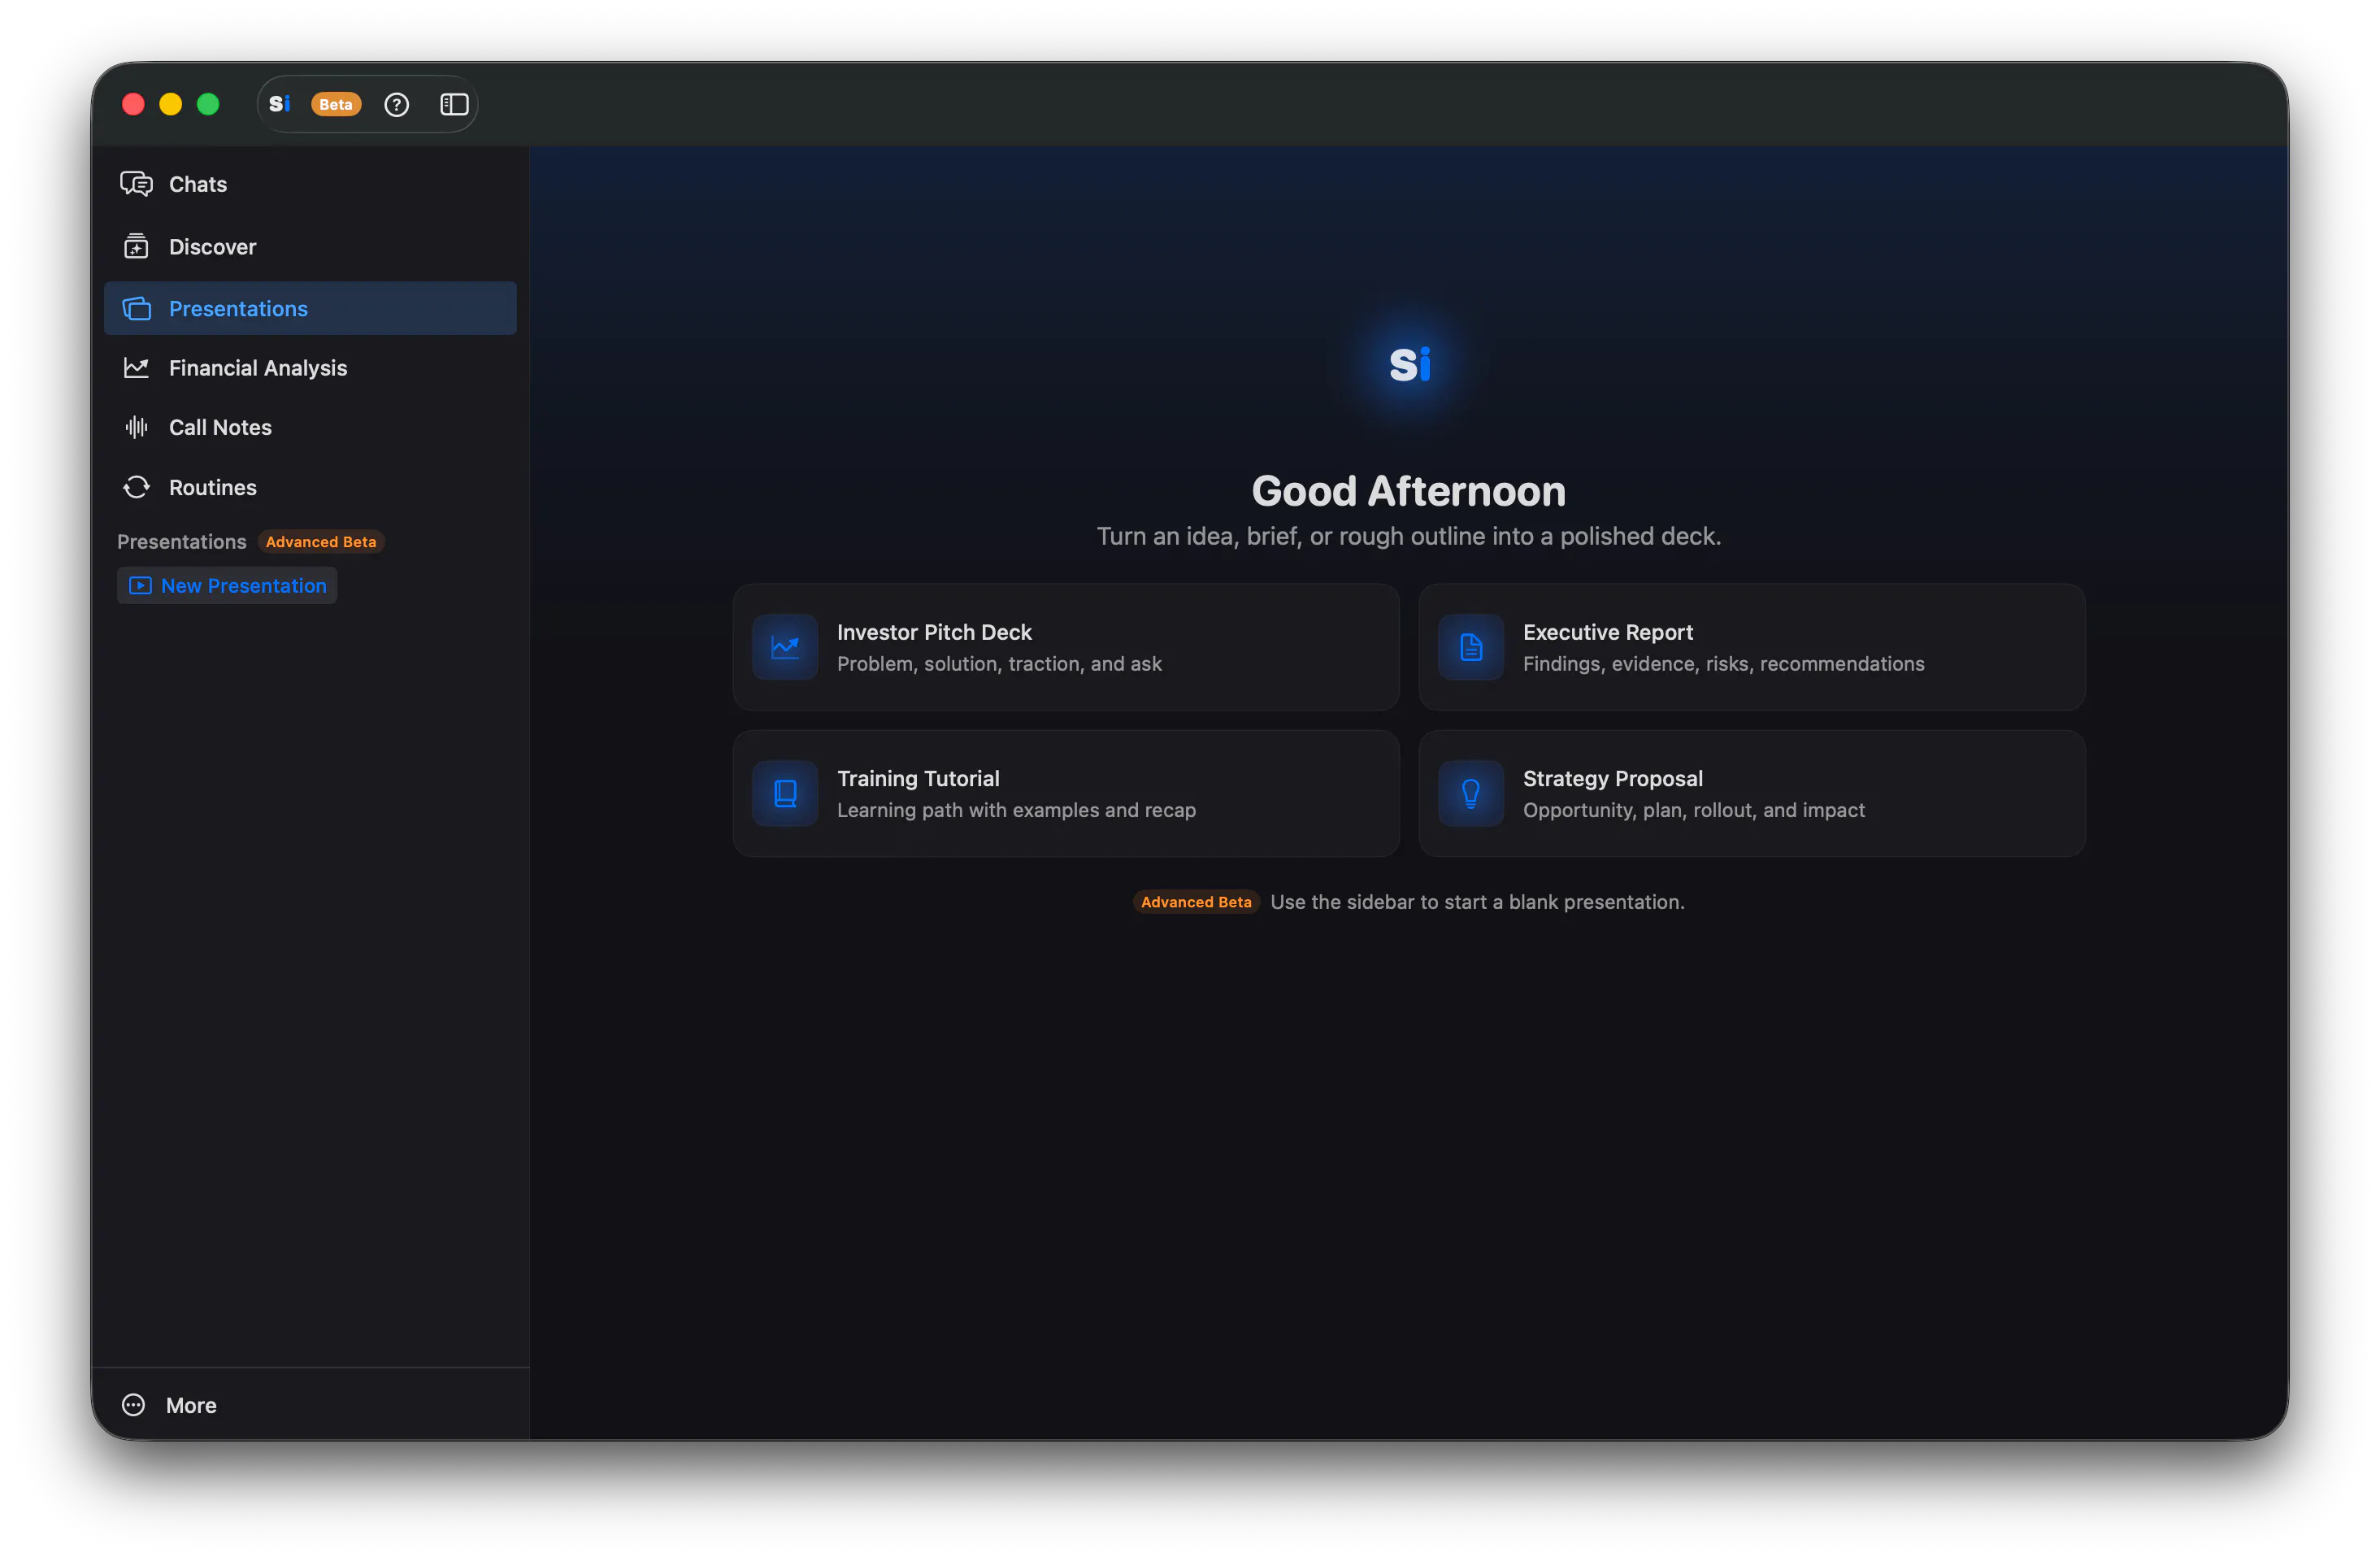
Task: Click the Si logo in the title bar
Action: [x=280, y=104]
